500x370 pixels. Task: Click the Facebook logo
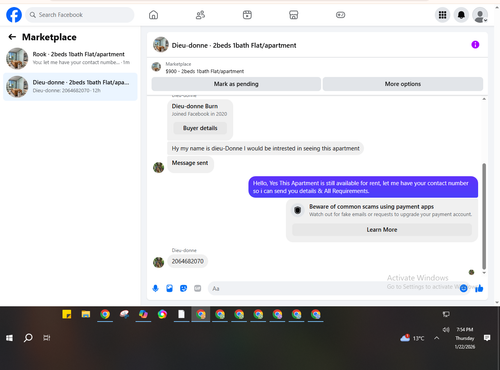point(14,15)
